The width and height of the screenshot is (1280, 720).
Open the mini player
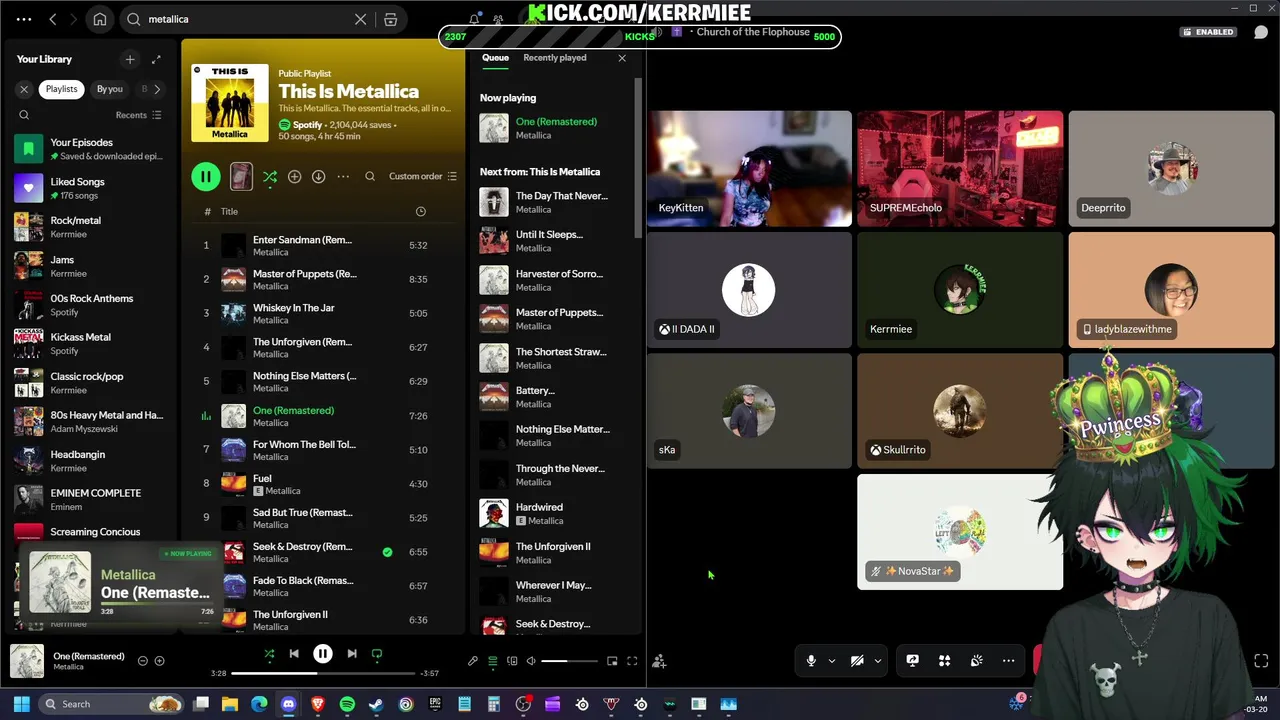point(612,661)
